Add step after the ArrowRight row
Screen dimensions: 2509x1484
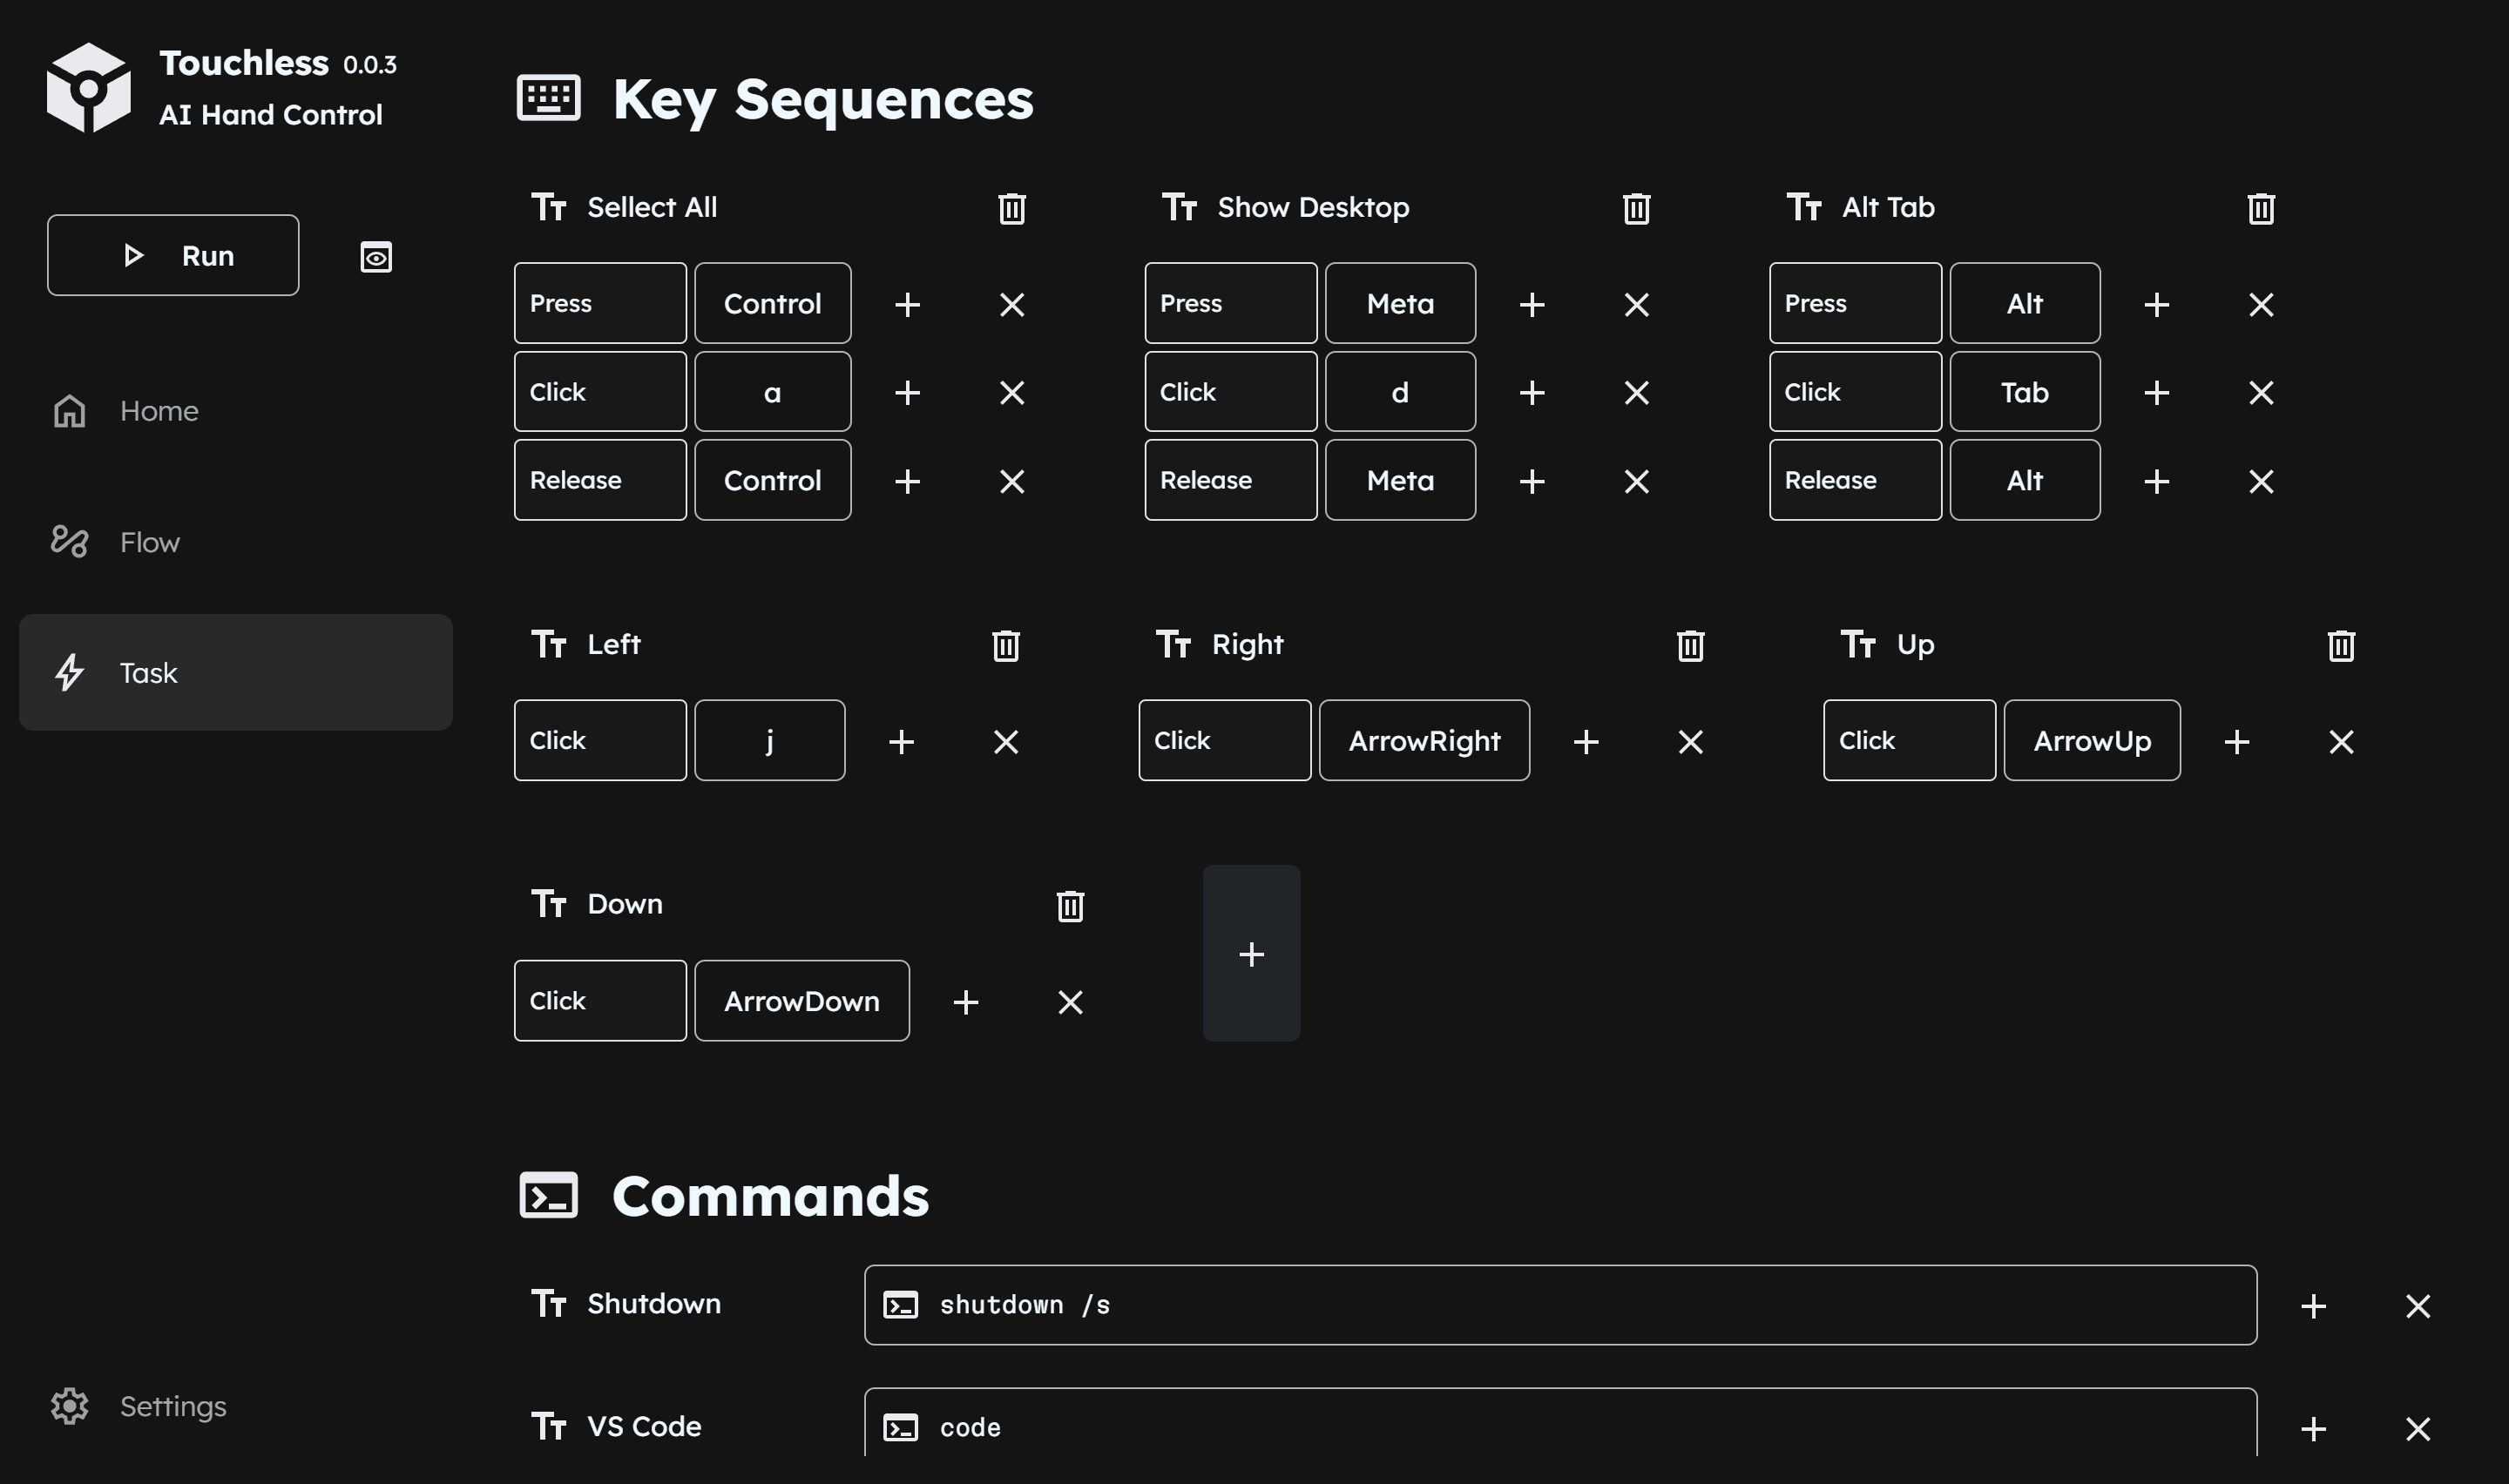coord(1585,741)
